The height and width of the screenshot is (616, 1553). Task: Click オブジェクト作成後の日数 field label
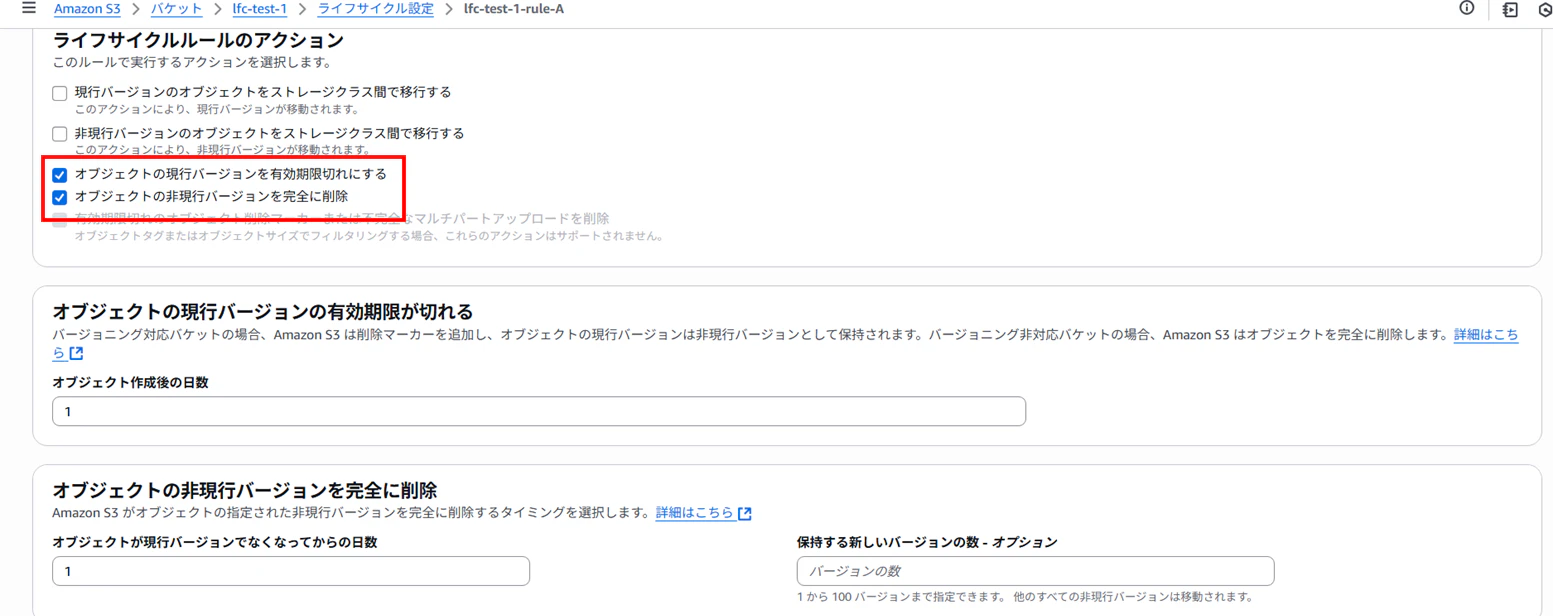pyautogui.click(x=130, y=382)
